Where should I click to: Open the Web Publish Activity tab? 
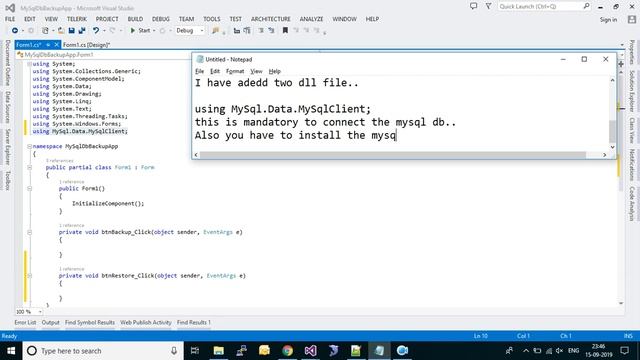146,322
